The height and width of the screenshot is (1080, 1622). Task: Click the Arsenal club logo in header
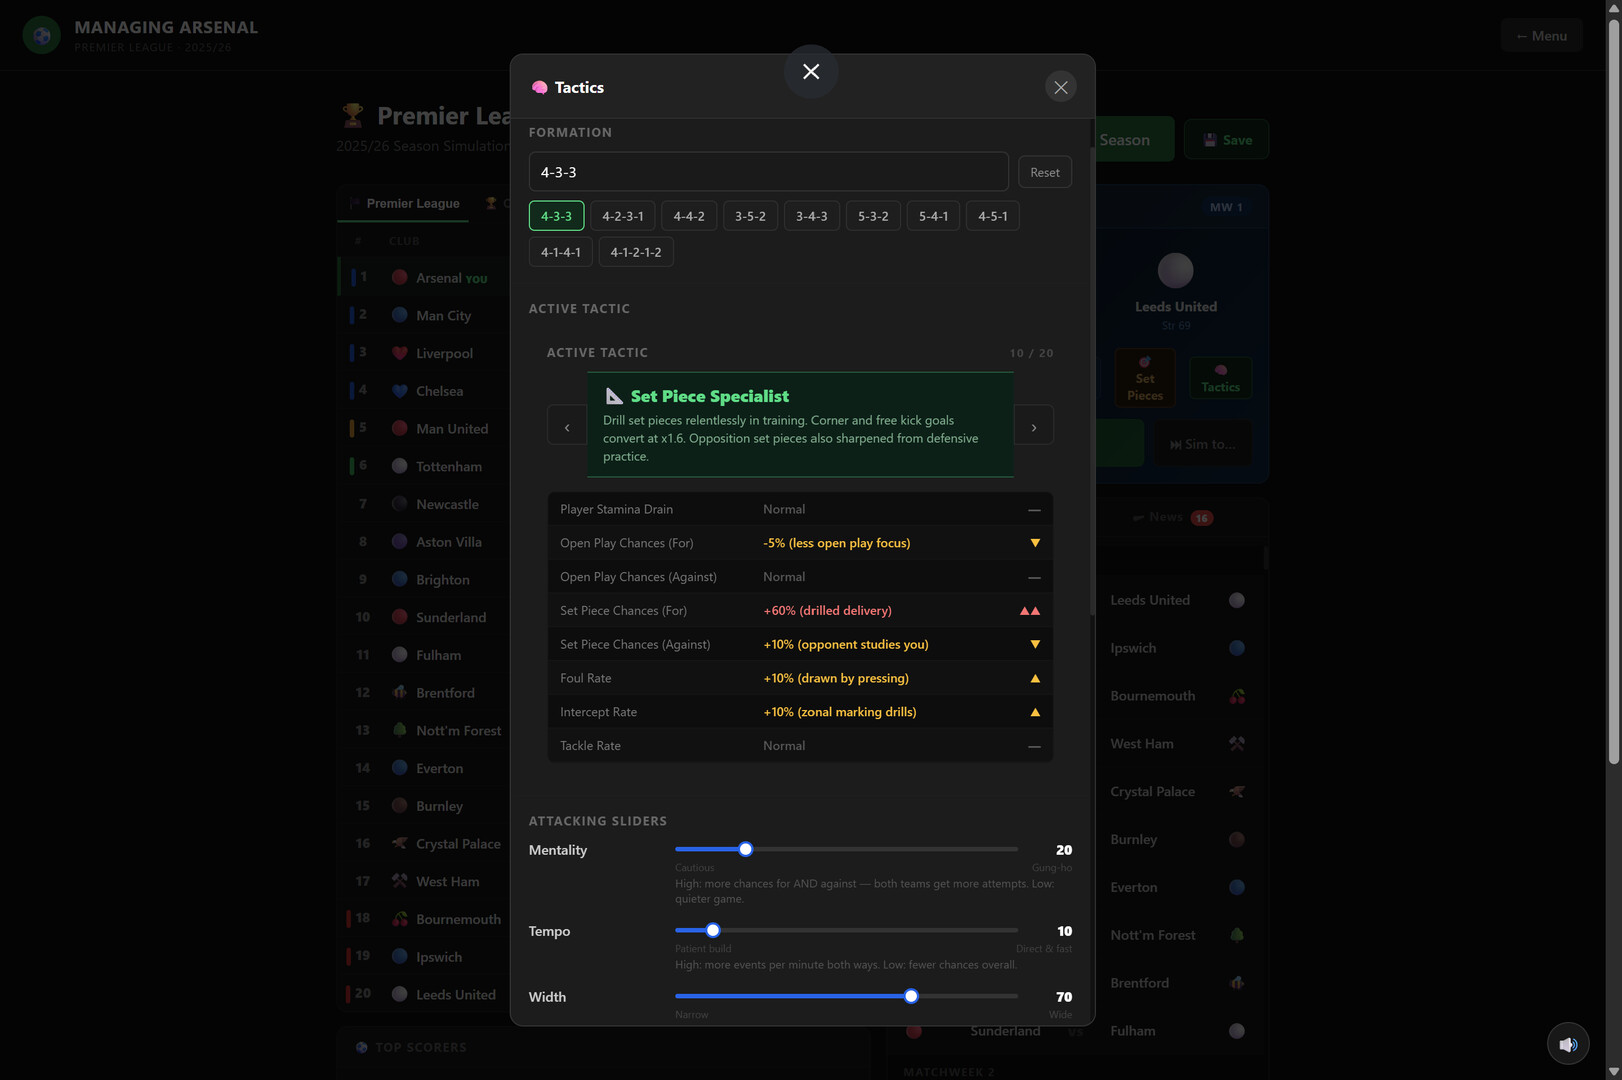[x=42, y=35]
